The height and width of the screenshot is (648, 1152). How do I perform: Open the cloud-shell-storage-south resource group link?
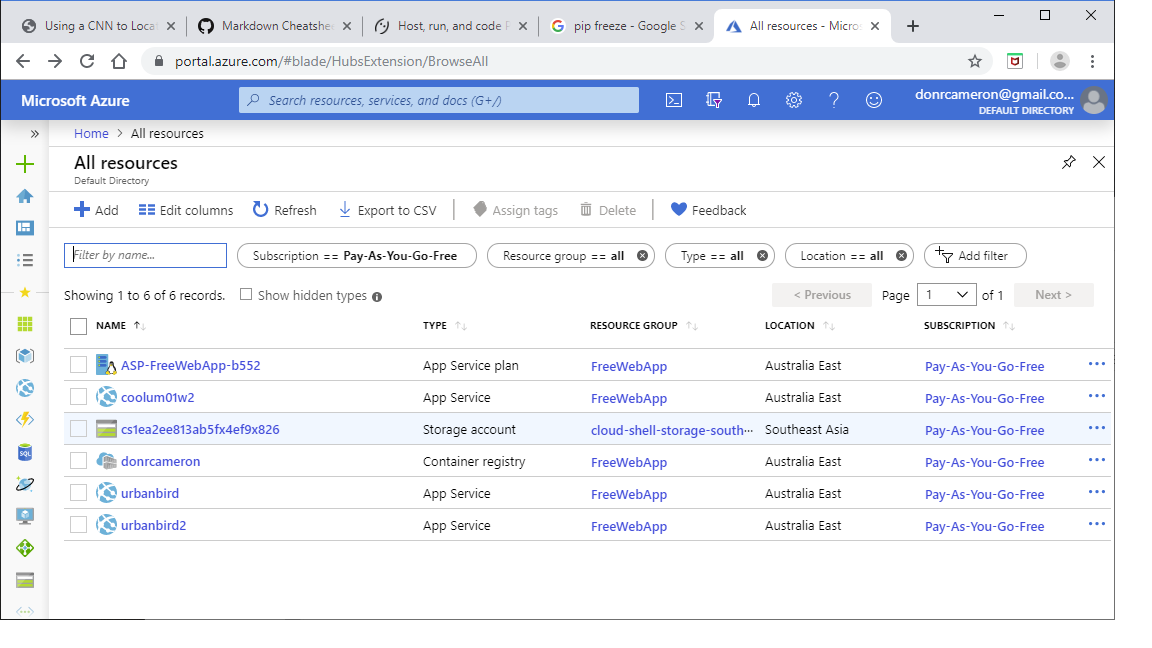click(x=672, y=431)
